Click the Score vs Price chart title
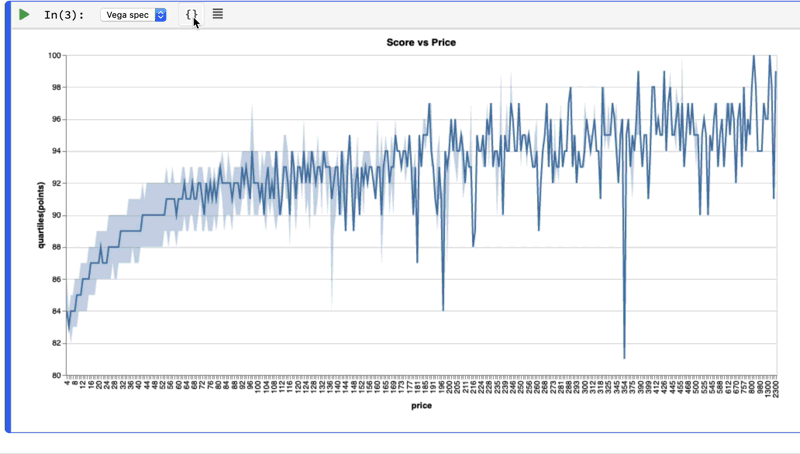 421,42
